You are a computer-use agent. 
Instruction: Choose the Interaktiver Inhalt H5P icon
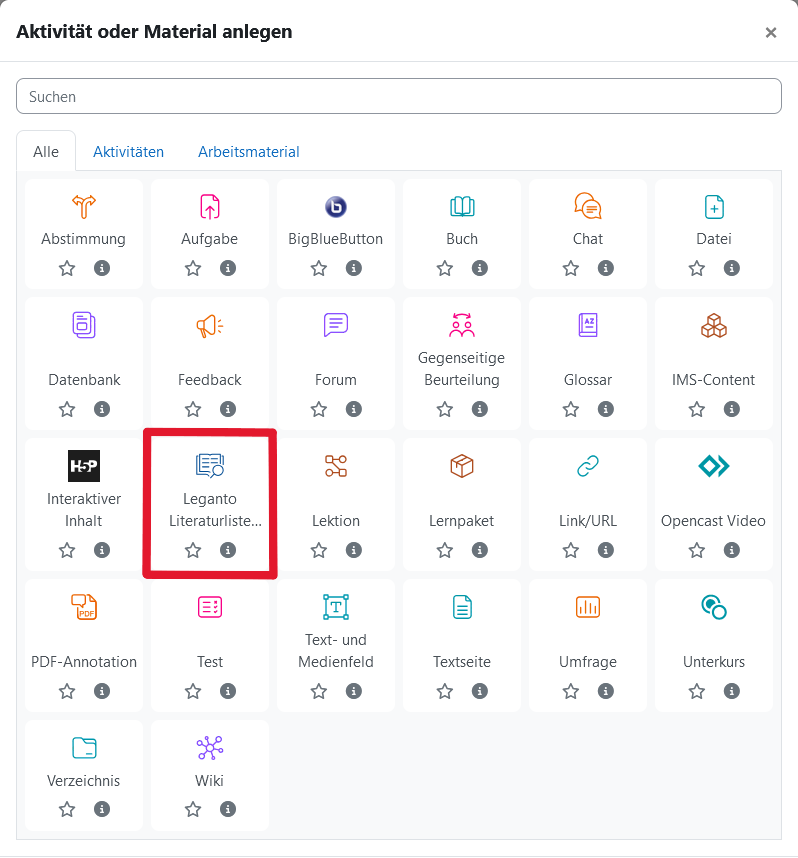pyautogui.click(x=83, y=466)
